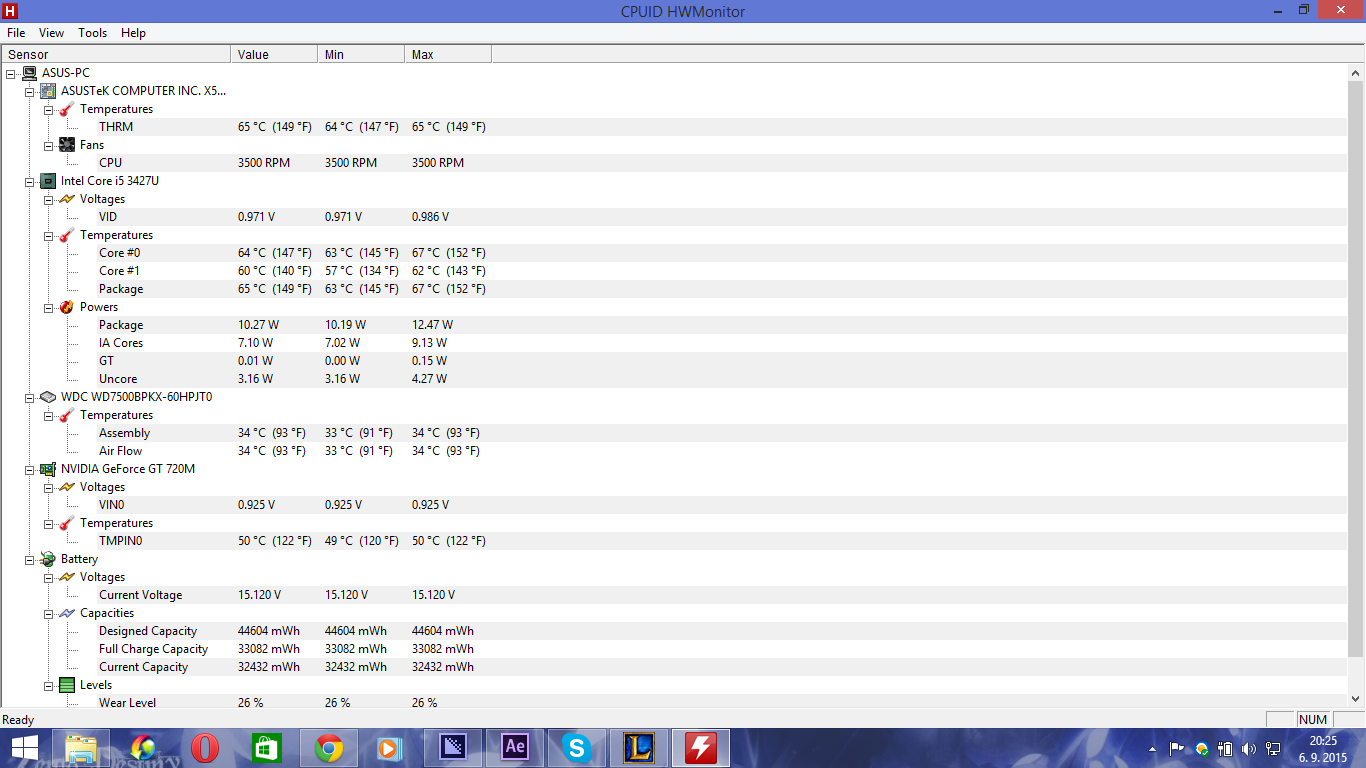The image size is (1366, 768).
Task: Click the Sensor column header
Action: point(116,54)
